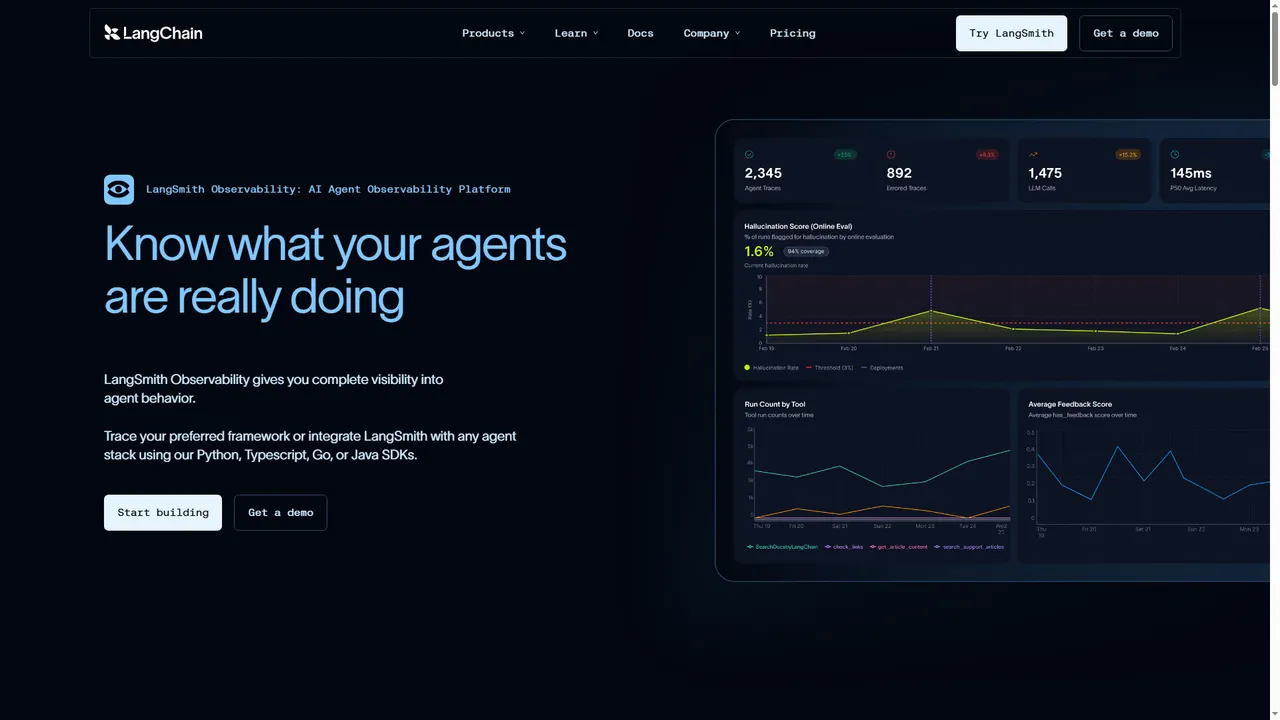Click the SearchDocsbyLangChain legend entry
This screenshot has width=1280, height=720.
[782, 547]
